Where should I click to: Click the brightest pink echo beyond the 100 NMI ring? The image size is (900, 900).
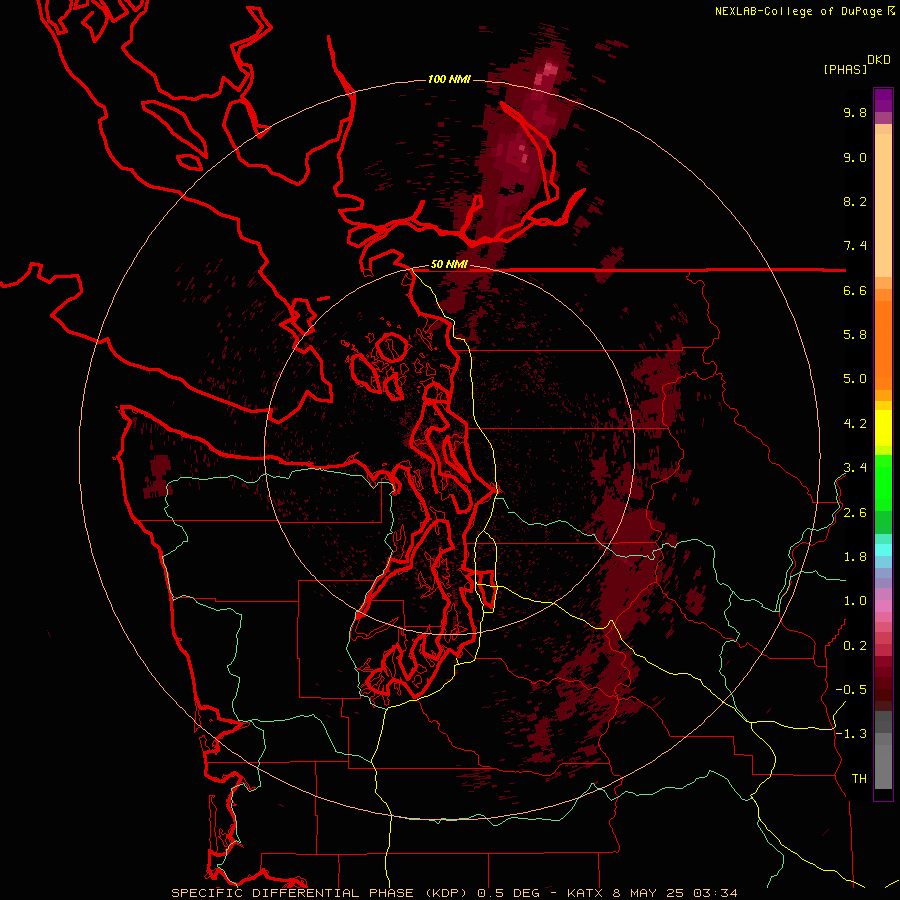[549, 70]
